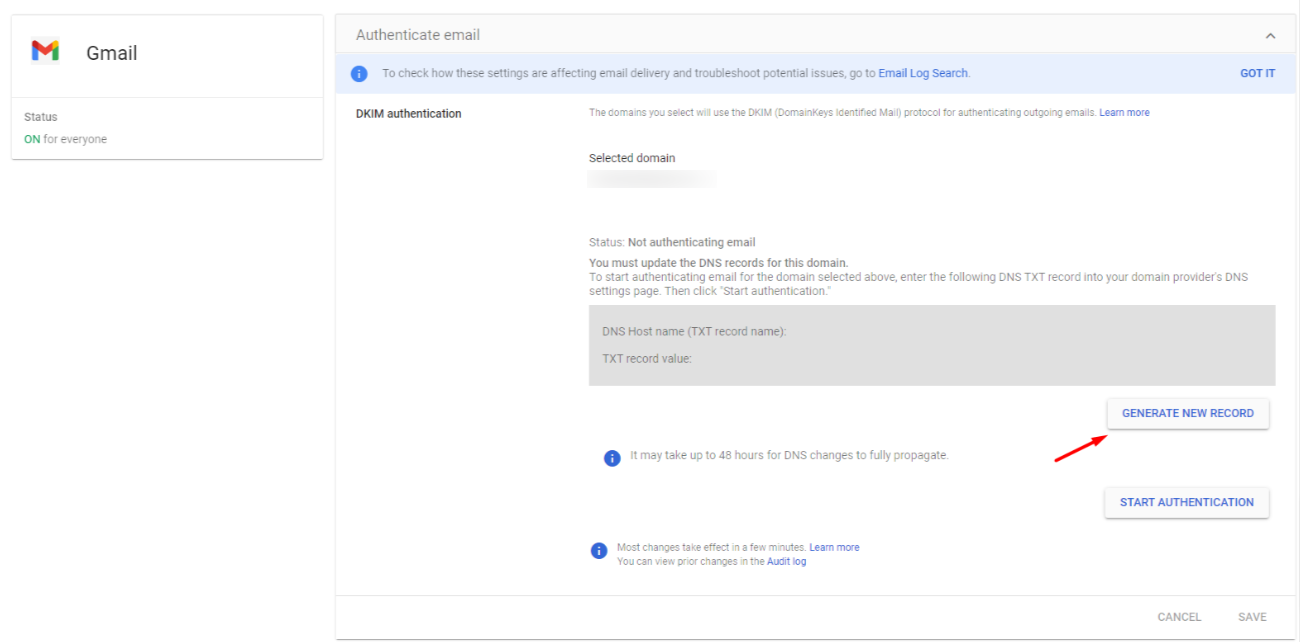The width and height of the screenshot is (1300, 642).
Task: Dismiss the banner with GOT IT
Action: (x=1257, y=73)
